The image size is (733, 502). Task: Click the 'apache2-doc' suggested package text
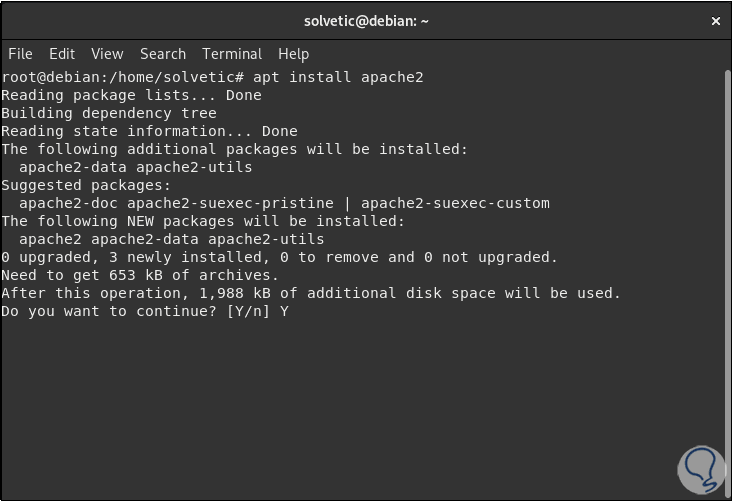click(68, 203)
